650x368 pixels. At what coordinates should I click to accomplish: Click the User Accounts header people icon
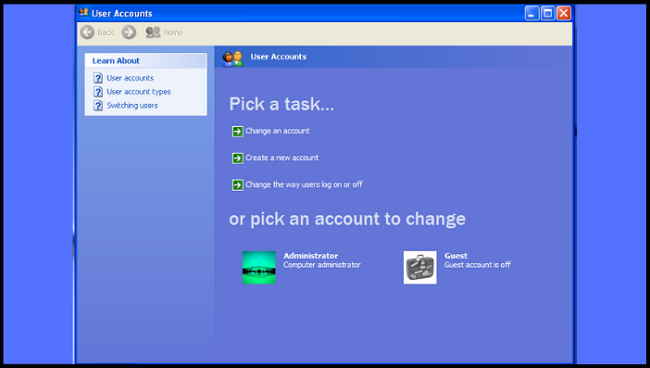point(233,58)
